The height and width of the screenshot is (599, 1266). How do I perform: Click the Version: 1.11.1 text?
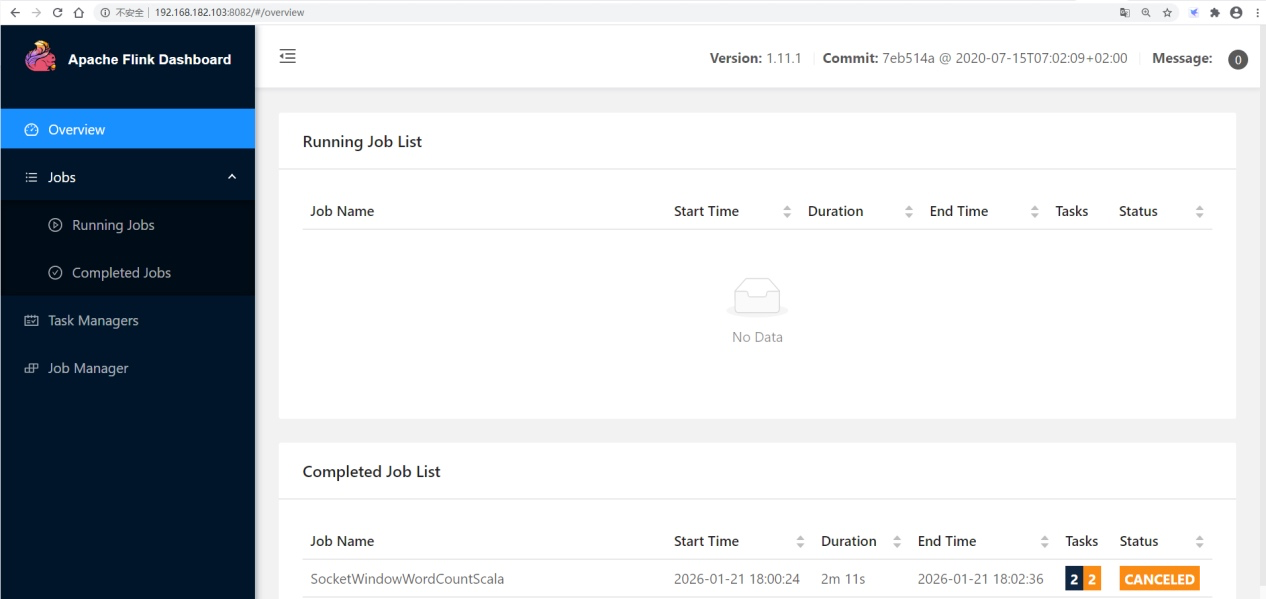click(755, 58)
